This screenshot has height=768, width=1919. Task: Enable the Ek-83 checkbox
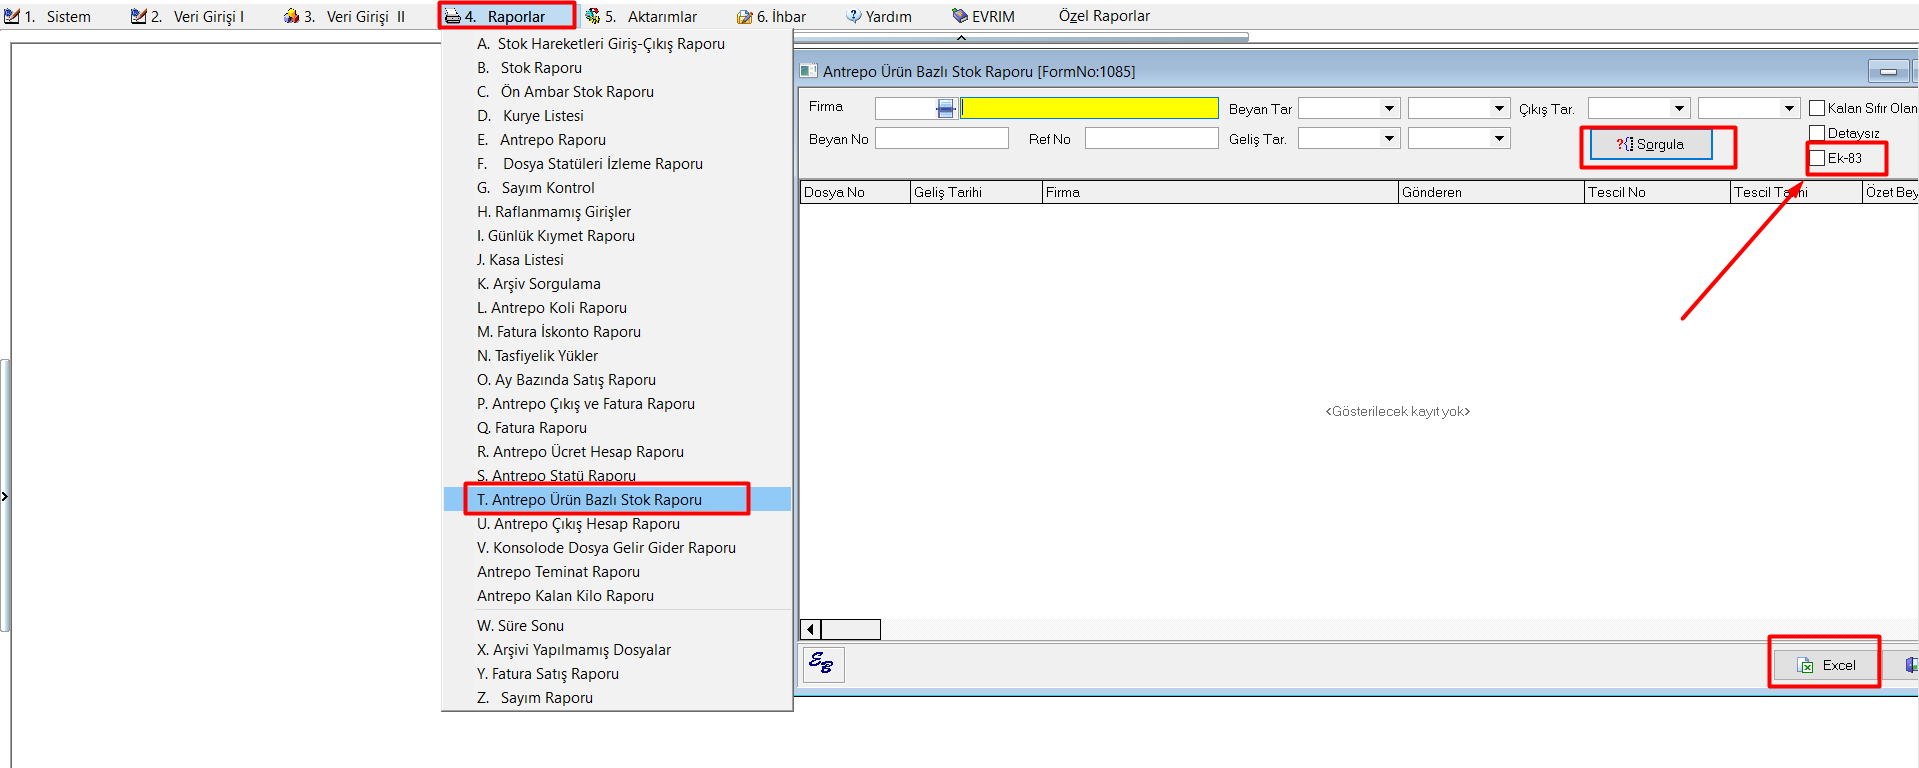tap(1817, 158)
